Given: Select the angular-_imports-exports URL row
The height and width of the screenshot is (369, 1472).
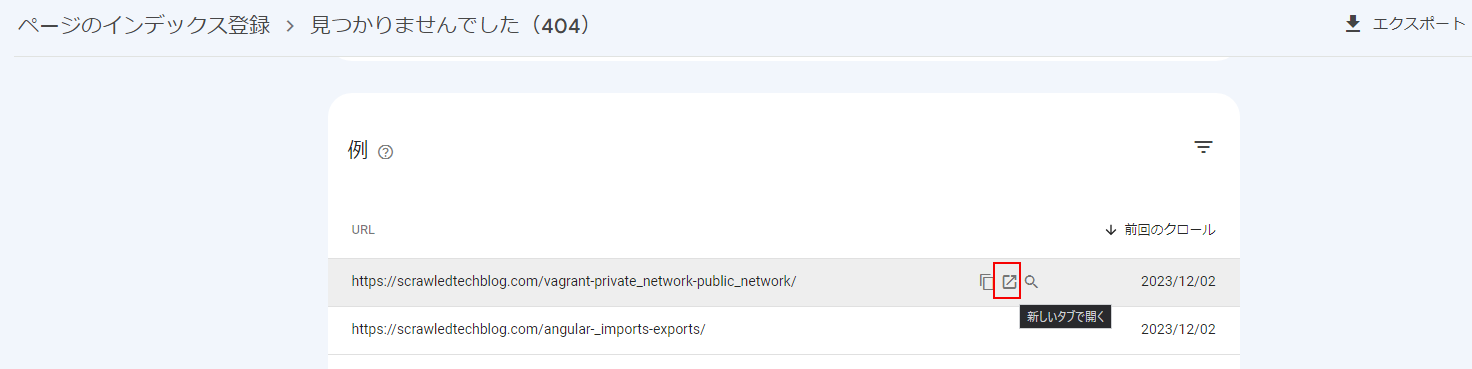Looking at the screenshot, I should pyautogui.click(x=784, y=330).
